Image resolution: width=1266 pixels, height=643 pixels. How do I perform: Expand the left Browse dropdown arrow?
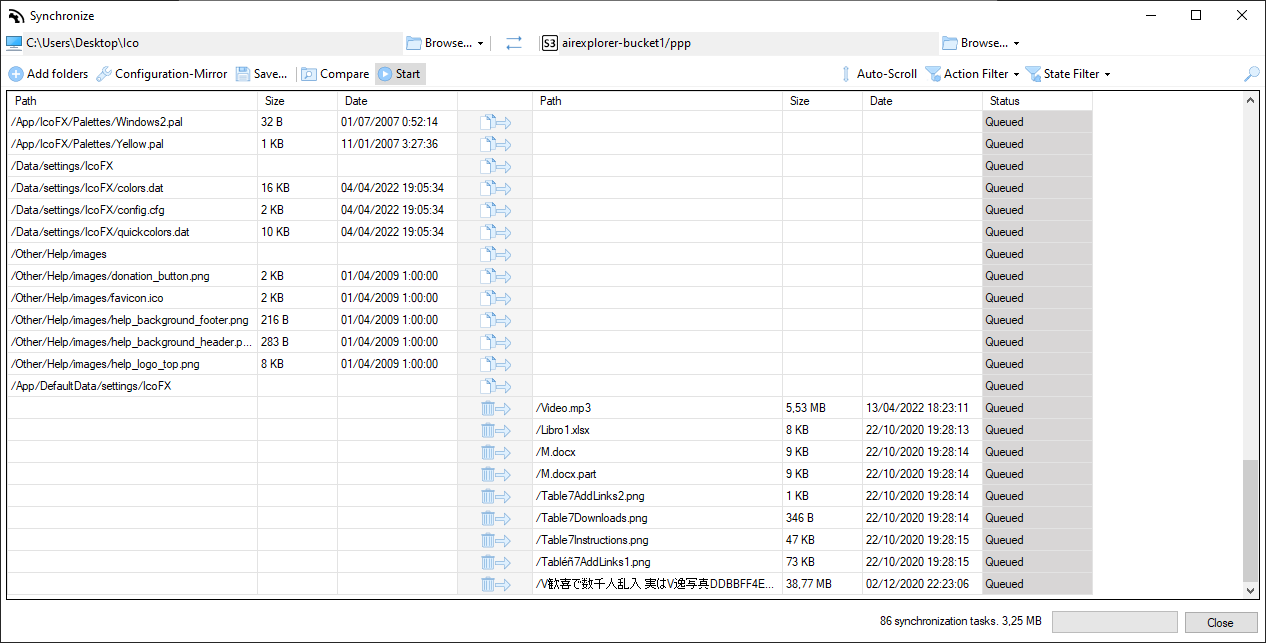[480, 43]
